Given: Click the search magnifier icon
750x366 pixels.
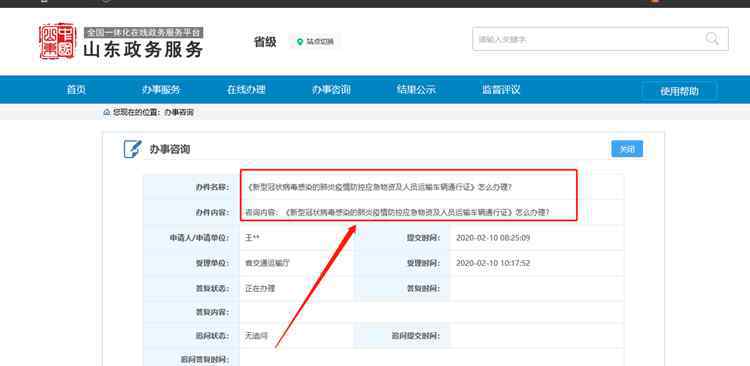Looking at the screenshot, I should coord(712,39).
